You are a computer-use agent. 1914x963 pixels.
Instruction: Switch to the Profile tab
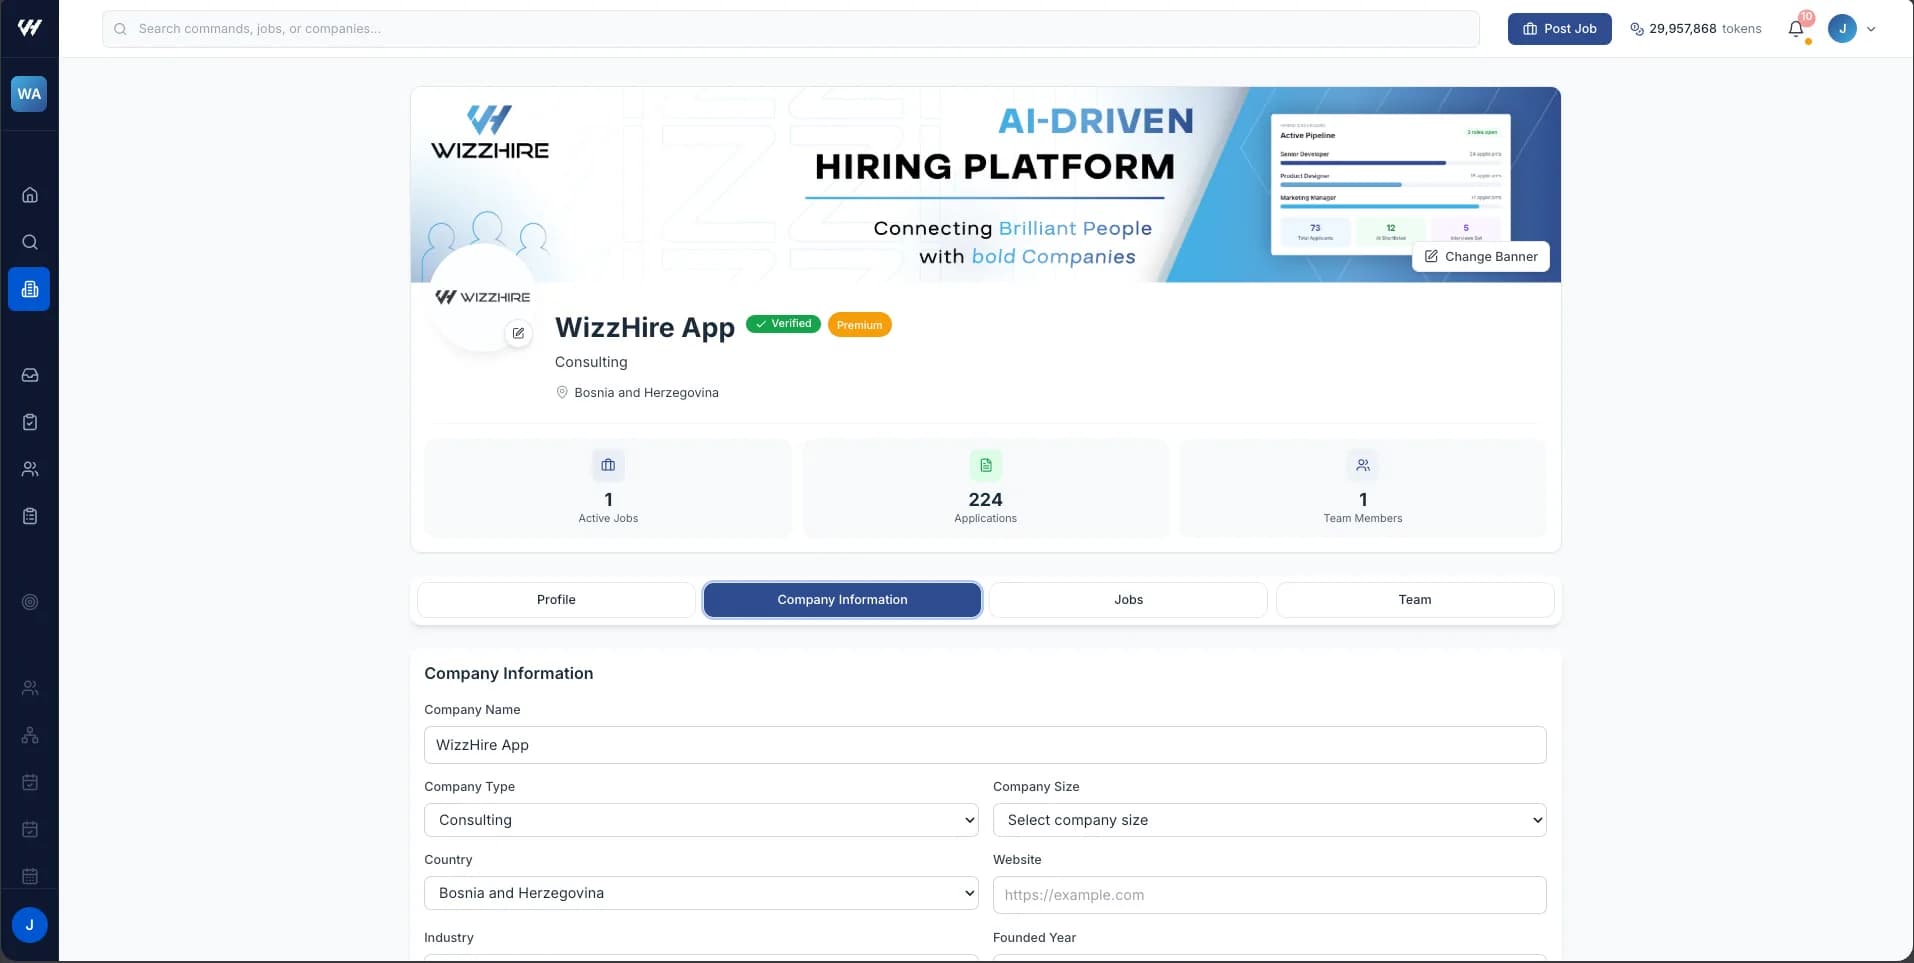556,600
